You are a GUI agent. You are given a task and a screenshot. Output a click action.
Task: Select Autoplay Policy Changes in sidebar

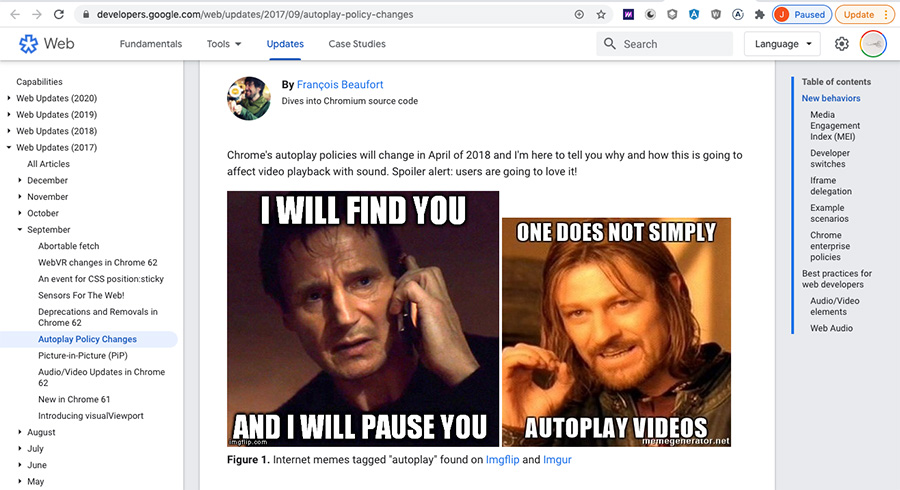(x=87, y=339)
